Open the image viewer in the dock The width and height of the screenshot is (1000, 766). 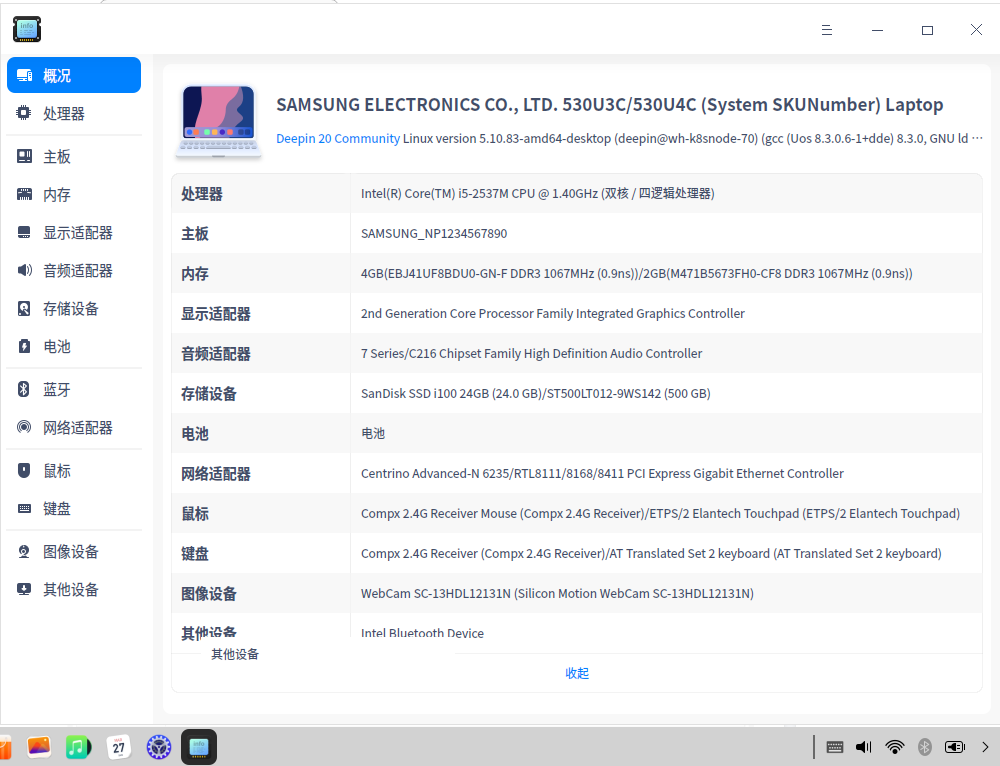(x=39, y=747)
